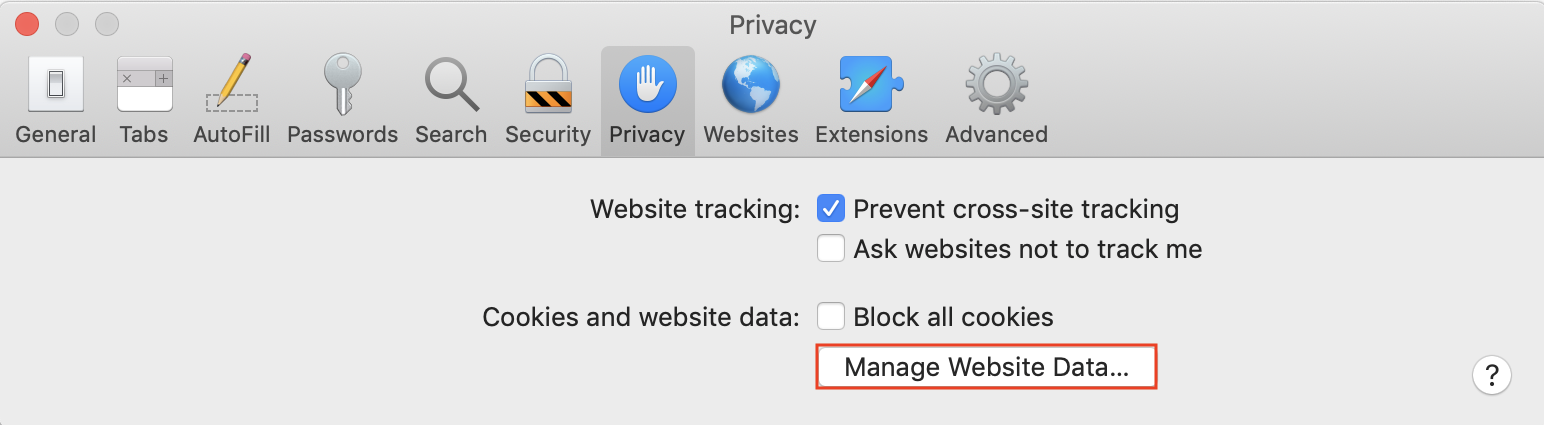Click the gray minimize window button
The width and height of the screenshot is (1544, 425).
67,23
